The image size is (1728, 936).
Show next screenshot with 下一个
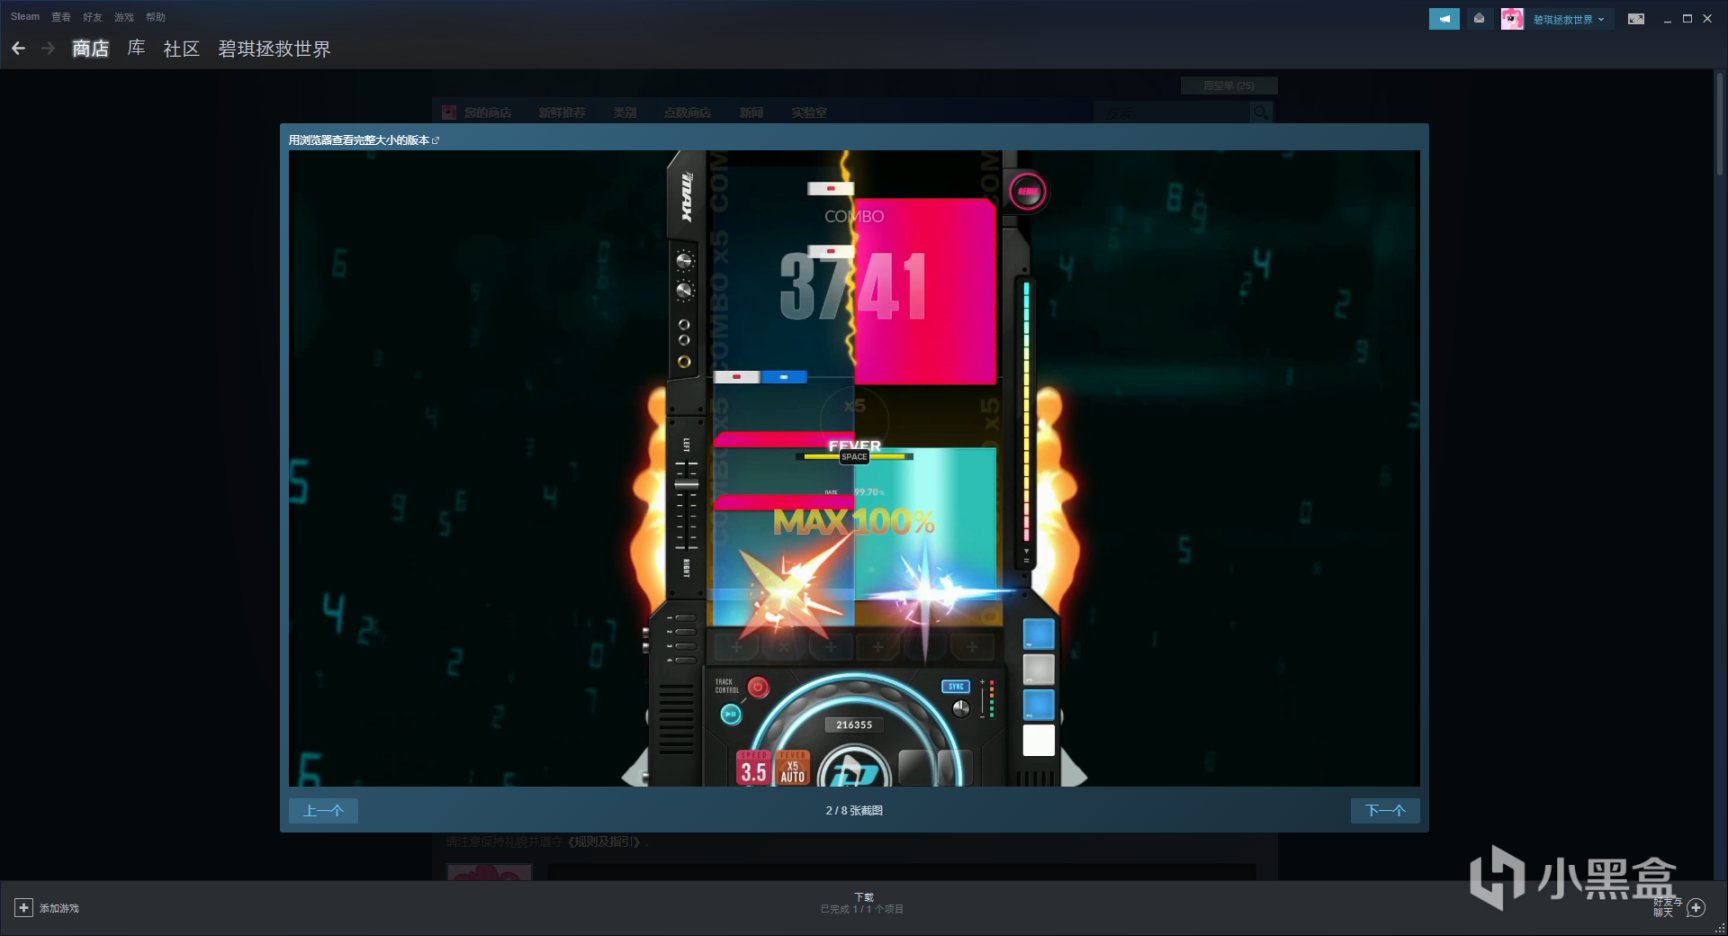click(1385, 810)
